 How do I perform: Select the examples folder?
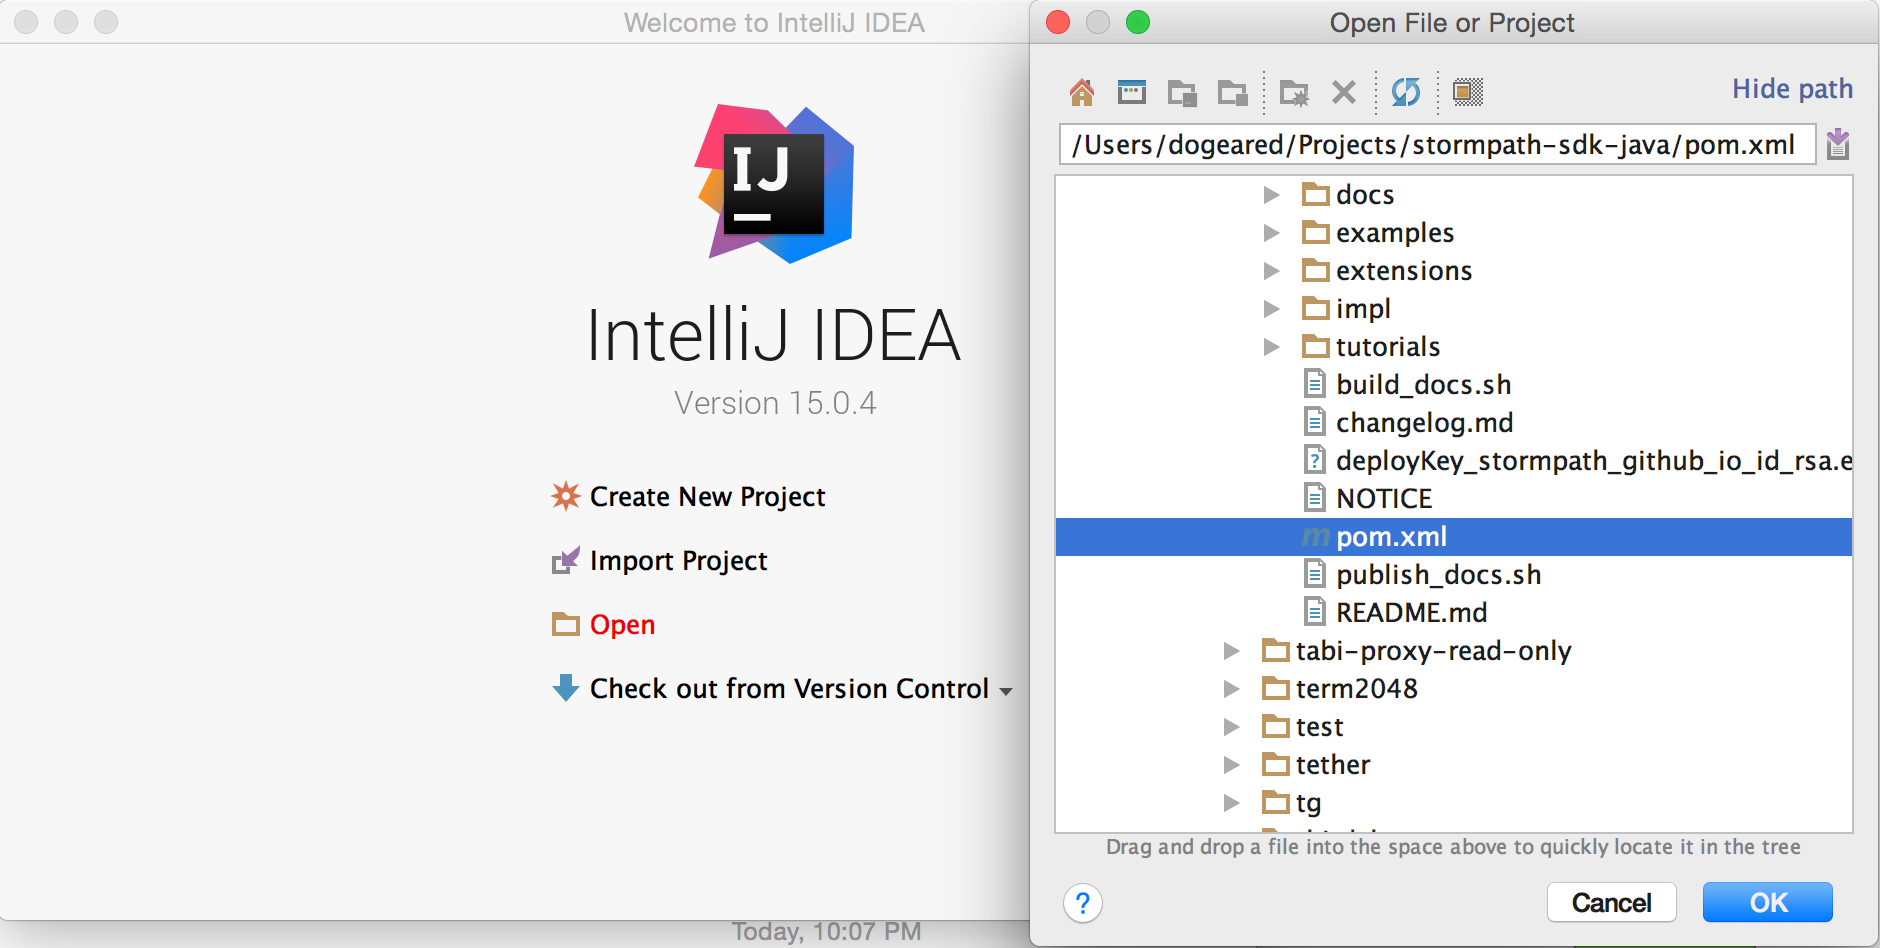click(1395, 233)
